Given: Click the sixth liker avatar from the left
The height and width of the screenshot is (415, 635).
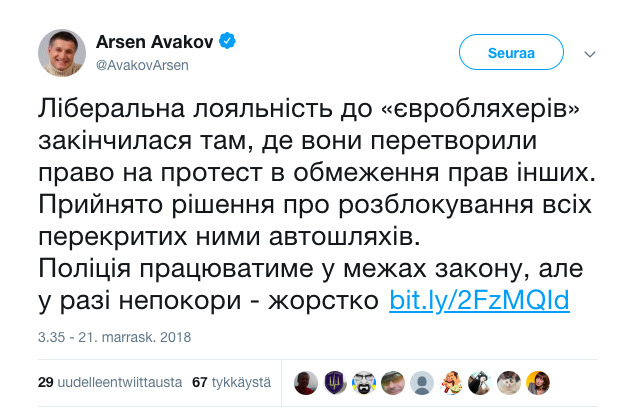Looking at the screenshot, I should [453, 381].
